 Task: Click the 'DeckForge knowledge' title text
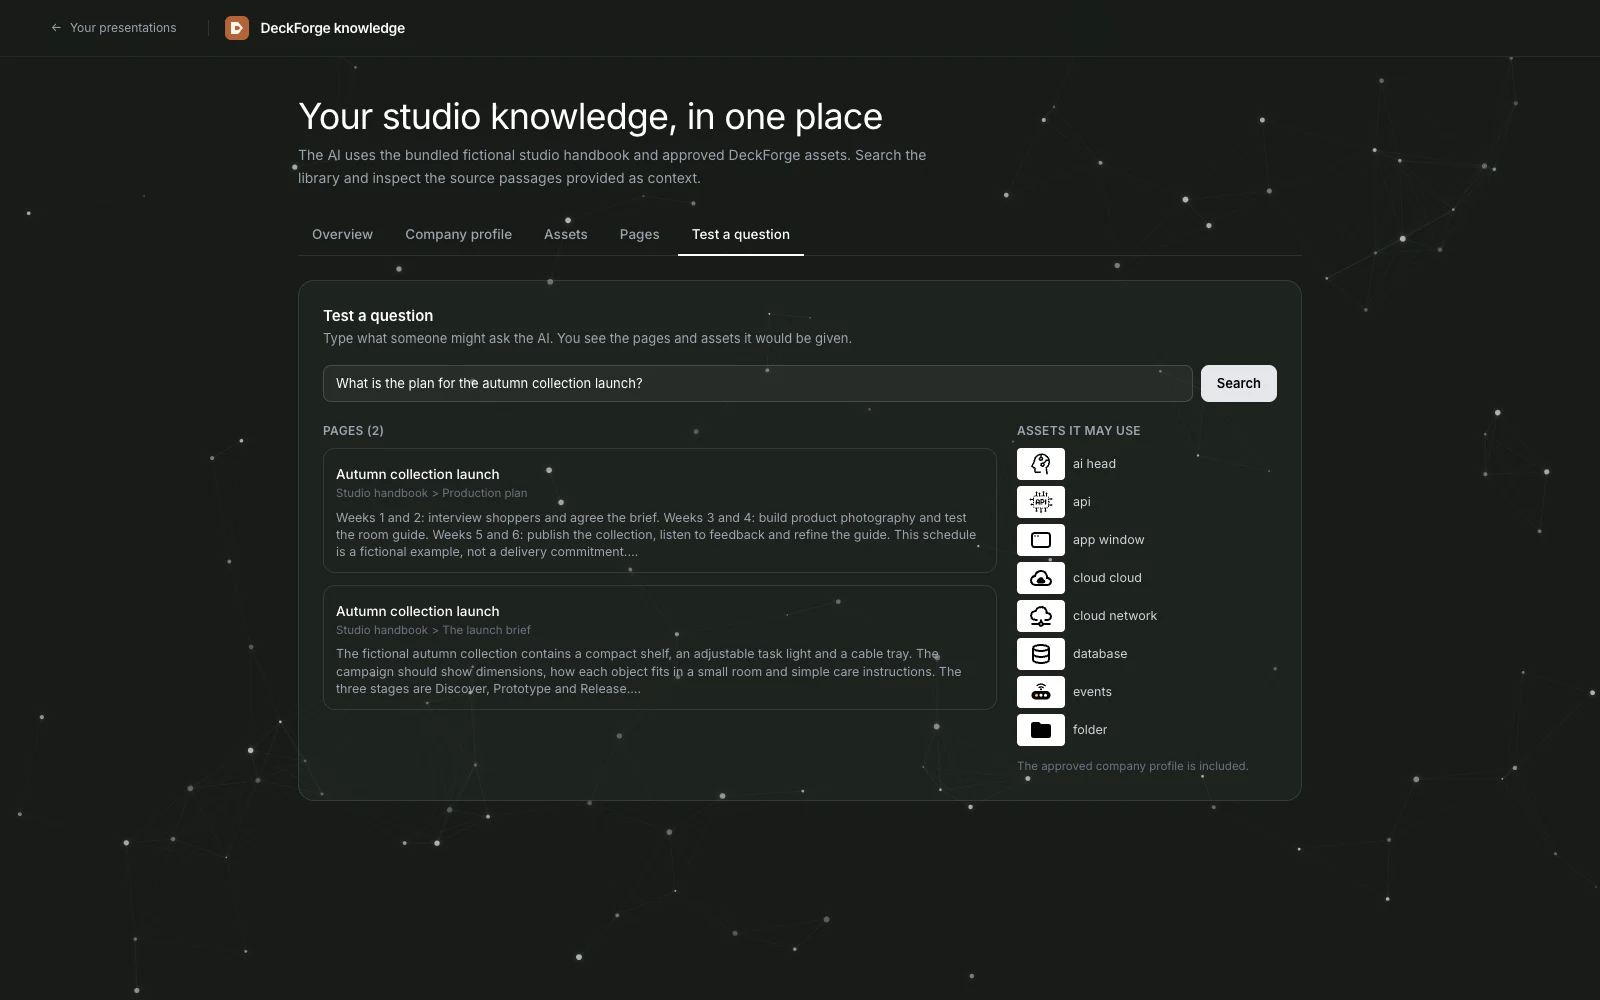(332, 28)
